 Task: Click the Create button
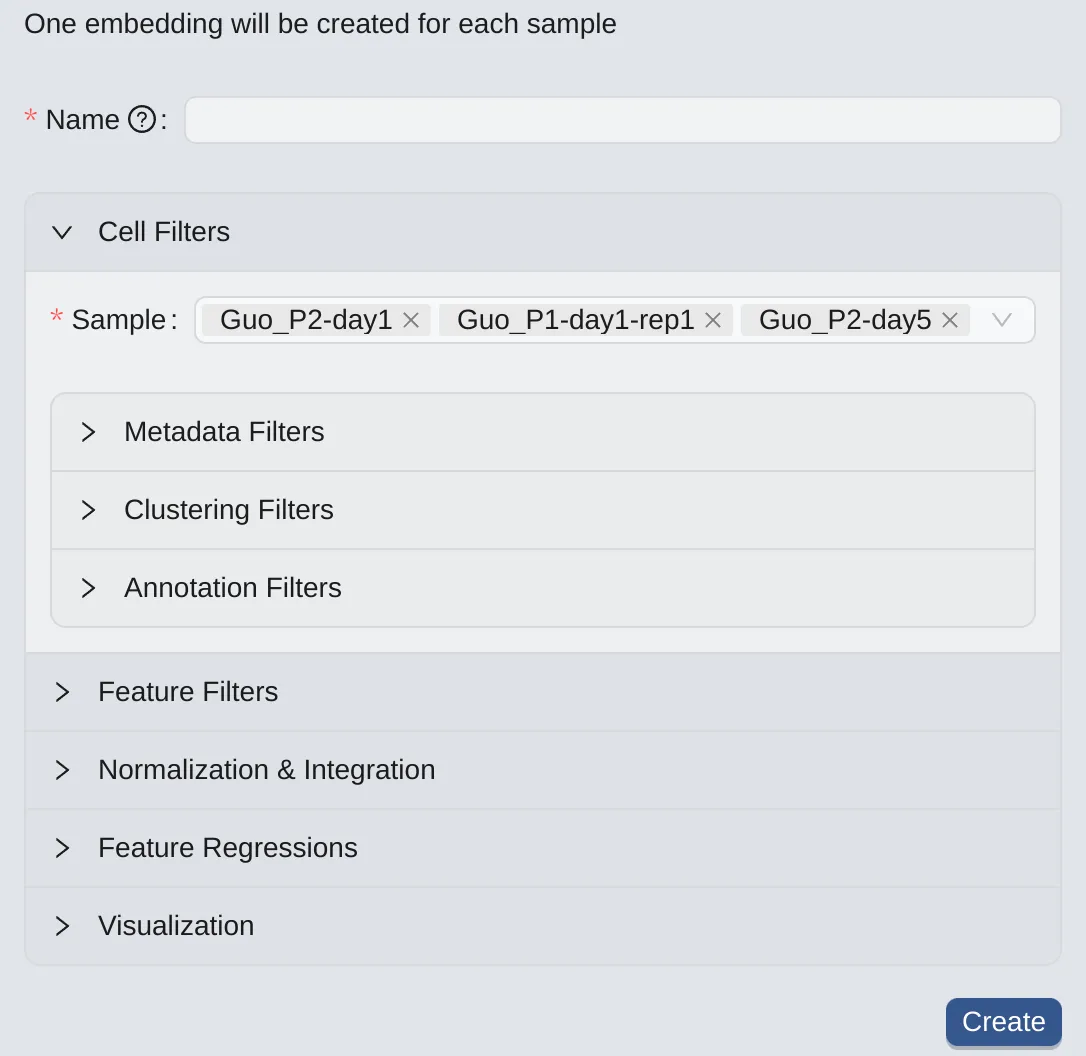point(1003,1021)
